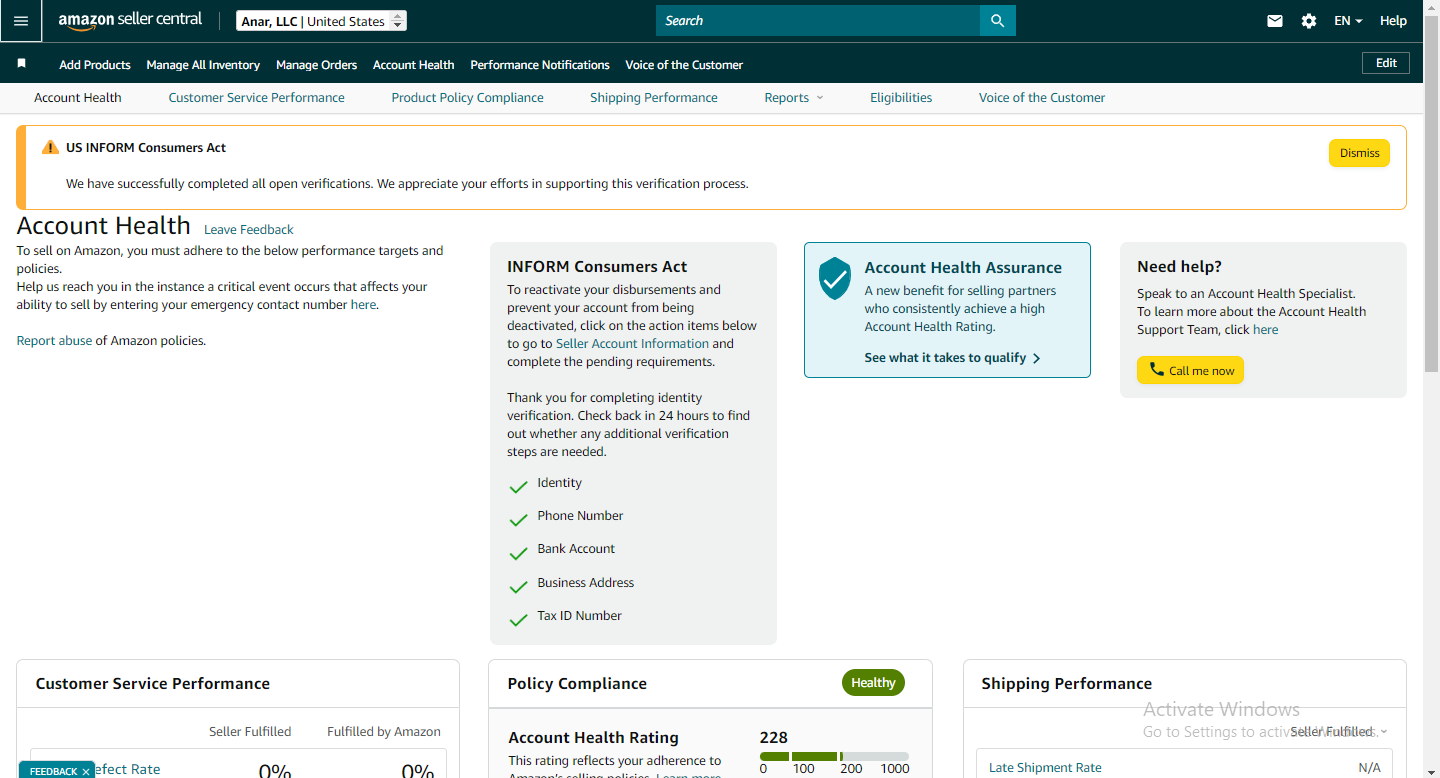Open Add Products in the favorites bar
The image size is (1440, 778).
click(x=95, y=65)
